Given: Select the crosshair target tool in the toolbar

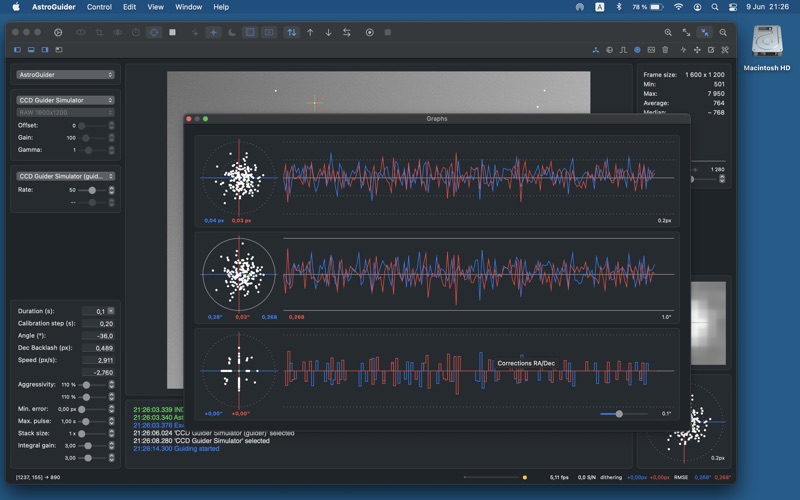Looking at the screenshot, I should pyautogui.click(x=154, y=32).
